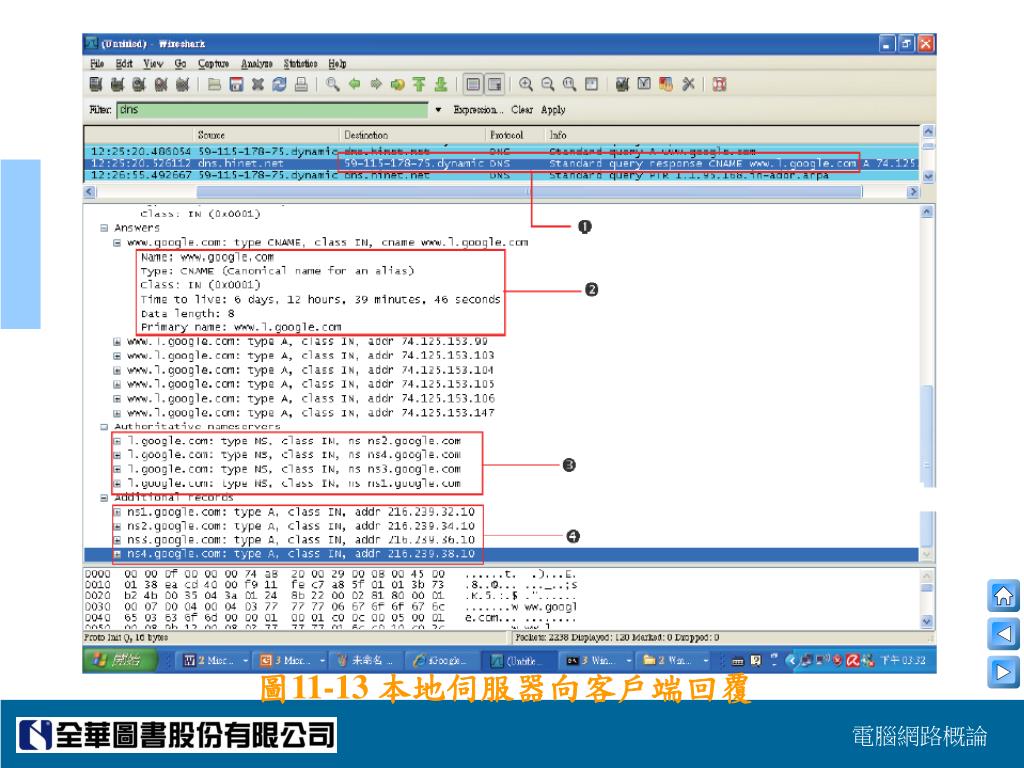Screen dimensions: 1024x768
Task: Print packets with the printer icon
Action: (301, 84)
